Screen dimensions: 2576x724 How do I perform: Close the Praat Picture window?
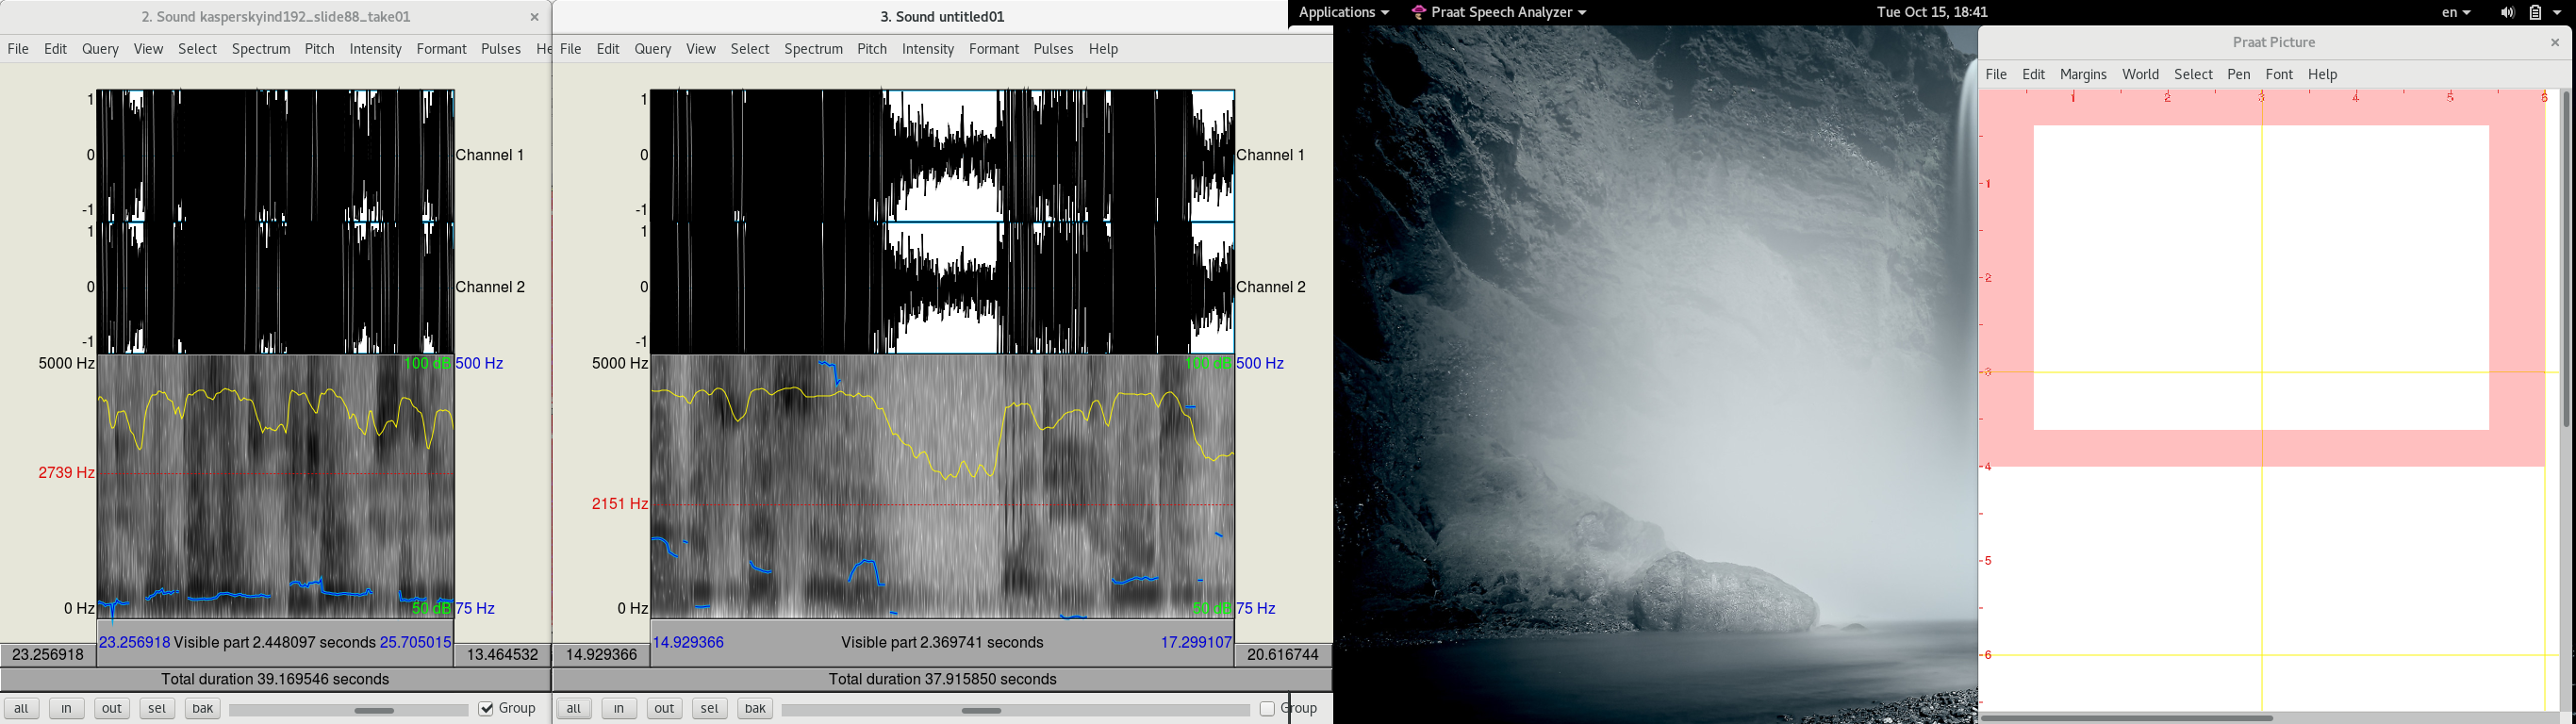pyautogui.click(x=2554, y=43)
